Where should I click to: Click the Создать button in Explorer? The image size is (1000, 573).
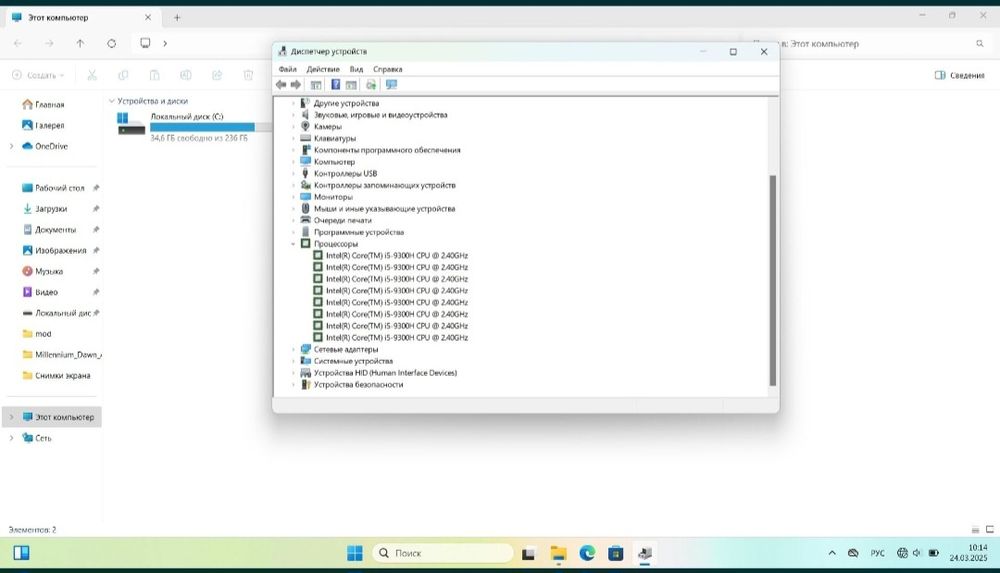coord(38,75)
